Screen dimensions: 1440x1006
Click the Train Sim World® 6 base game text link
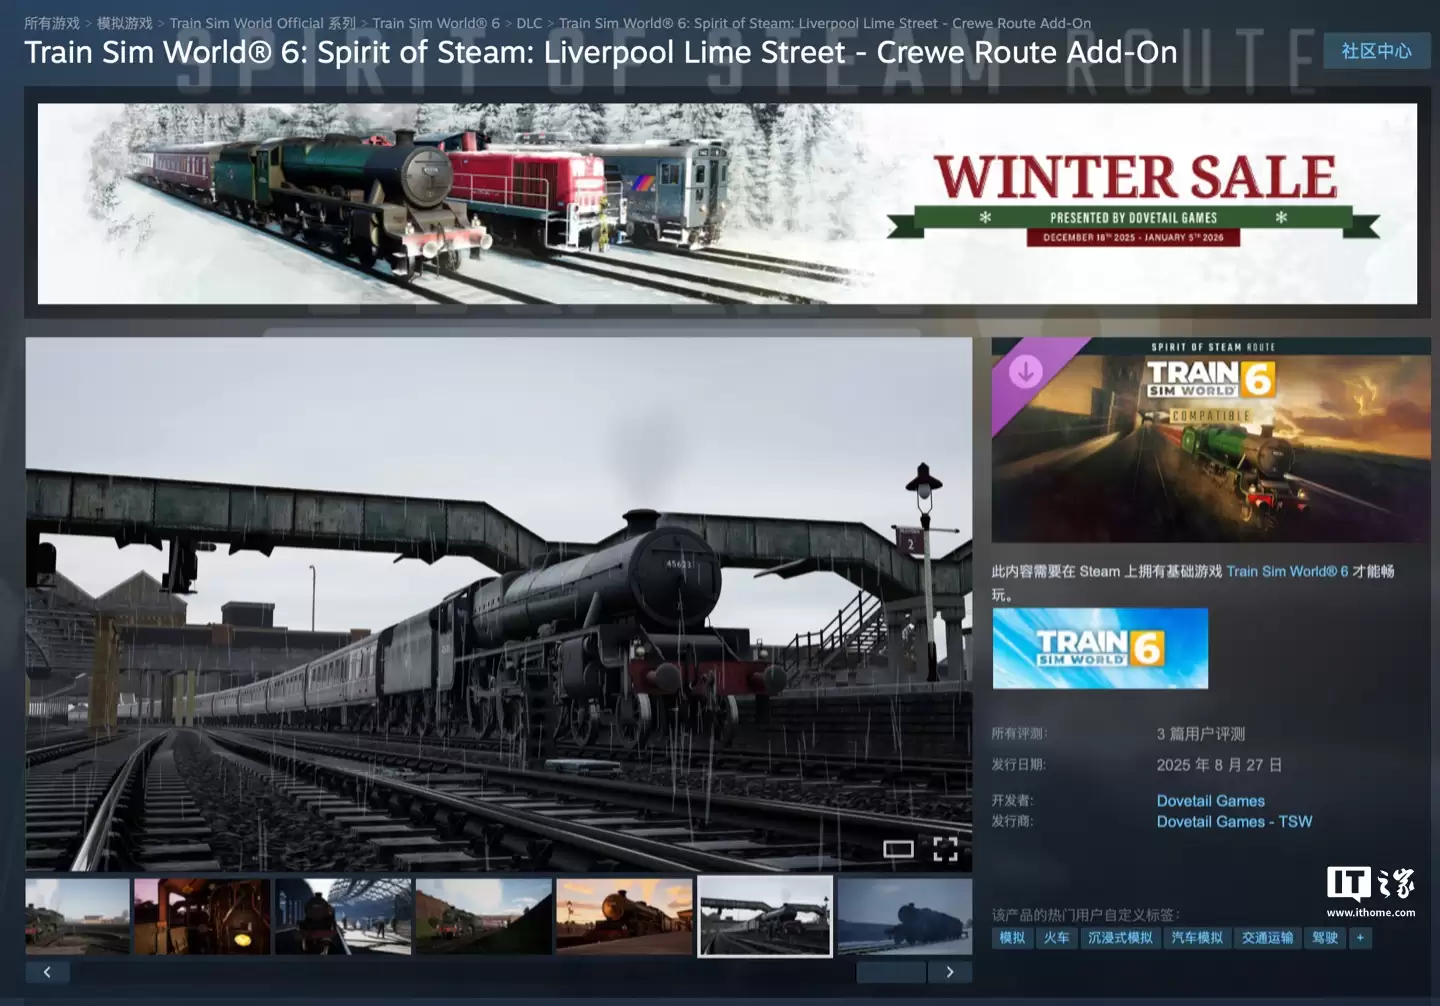coord(1287,571)
